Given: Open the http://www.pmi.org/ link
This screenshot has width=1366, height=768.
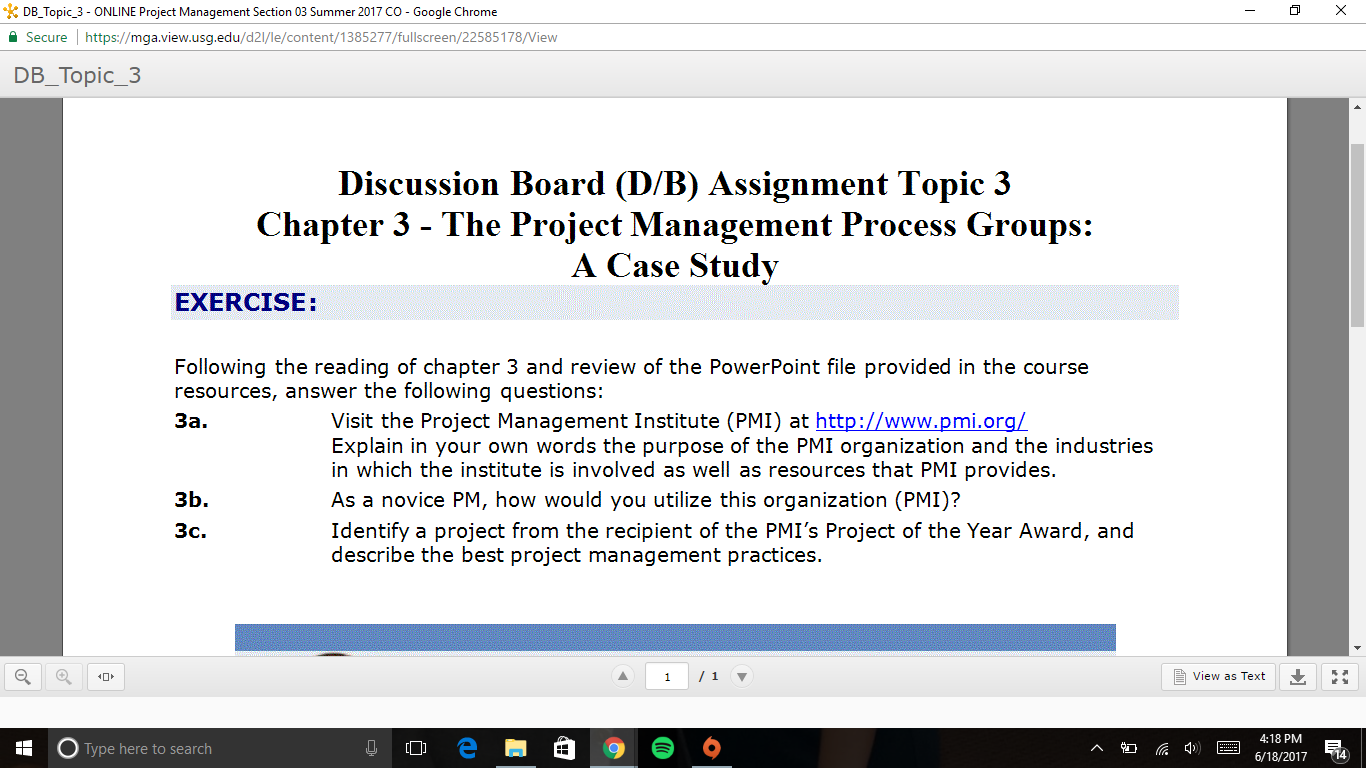Looking at the screenshot, I should 921,421.
